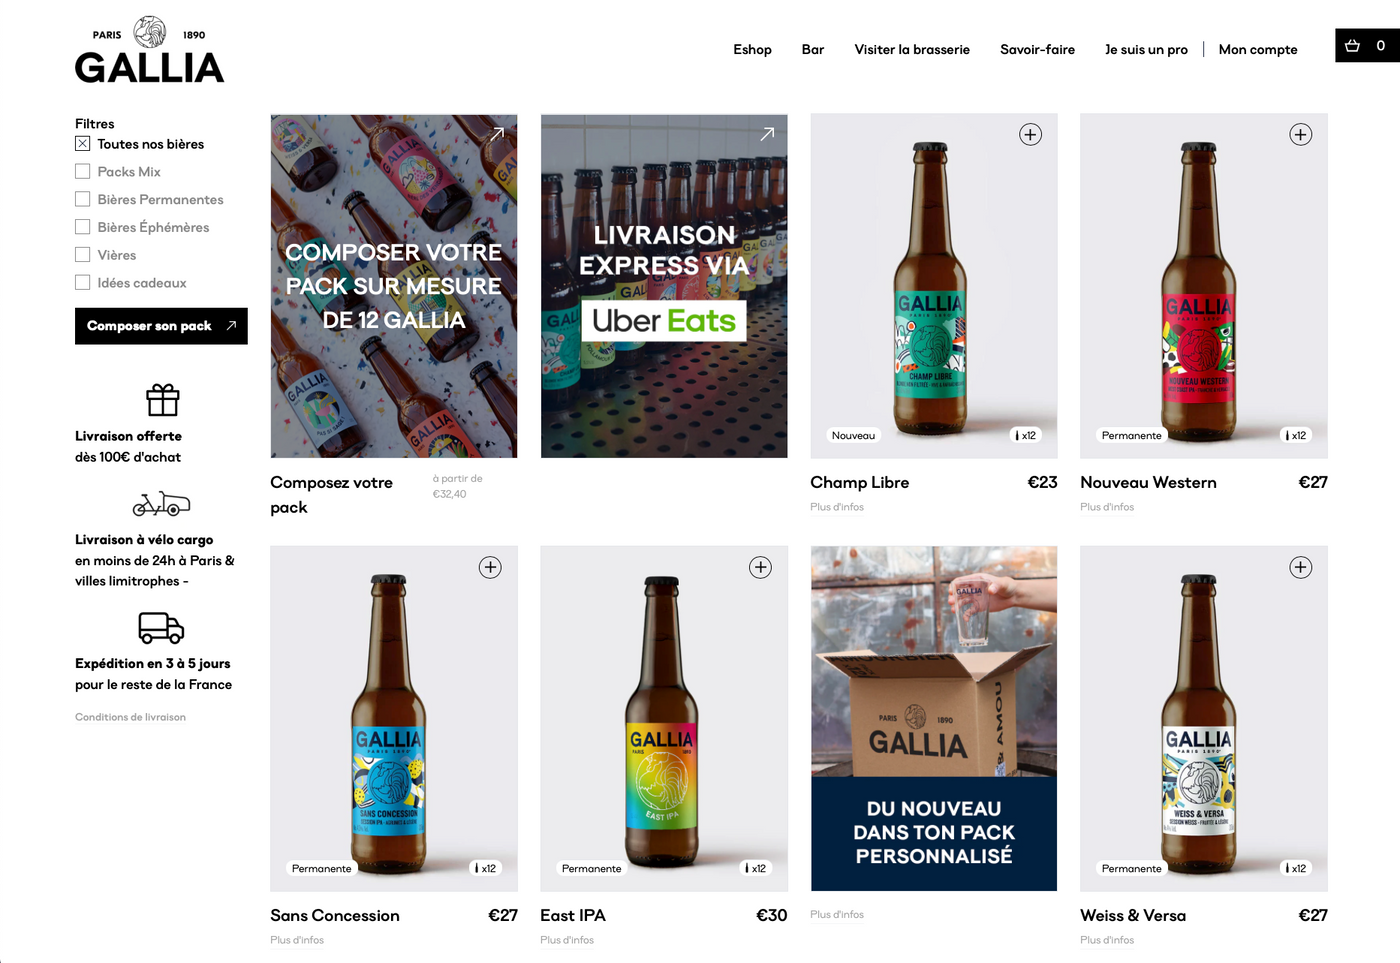Enable the Packs Mix filter checkbox
The image size is (1400, 963).
coord(83,171)
